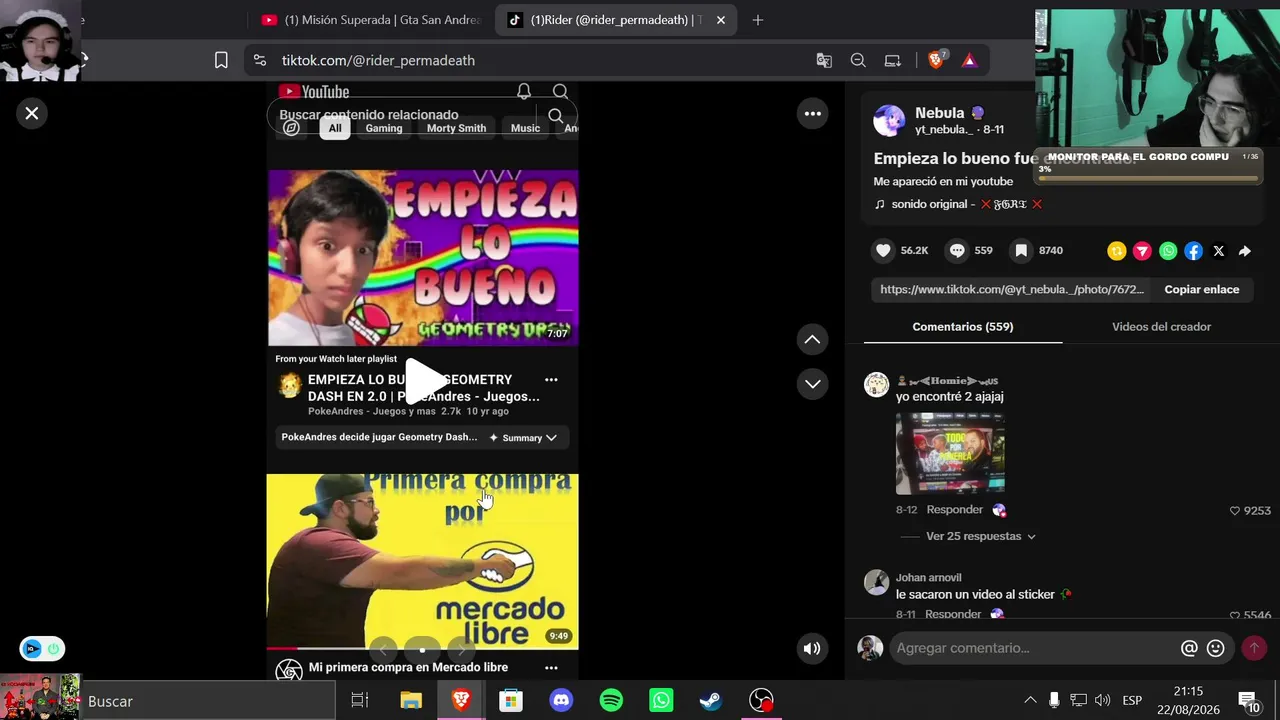Screen dimensions: 1280x720
Task: Open Spotify from the taskbar
Action: (611, 701)
